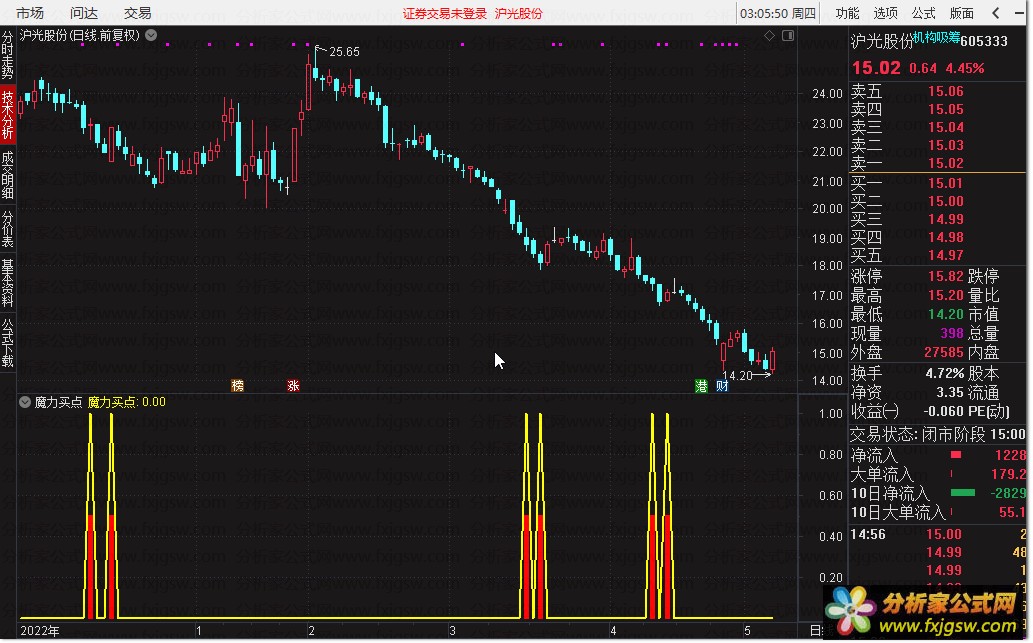Screen dimensions: 1033x643
Task: Click the 卖一 price 15.02
Action: [x=946, y=163]
